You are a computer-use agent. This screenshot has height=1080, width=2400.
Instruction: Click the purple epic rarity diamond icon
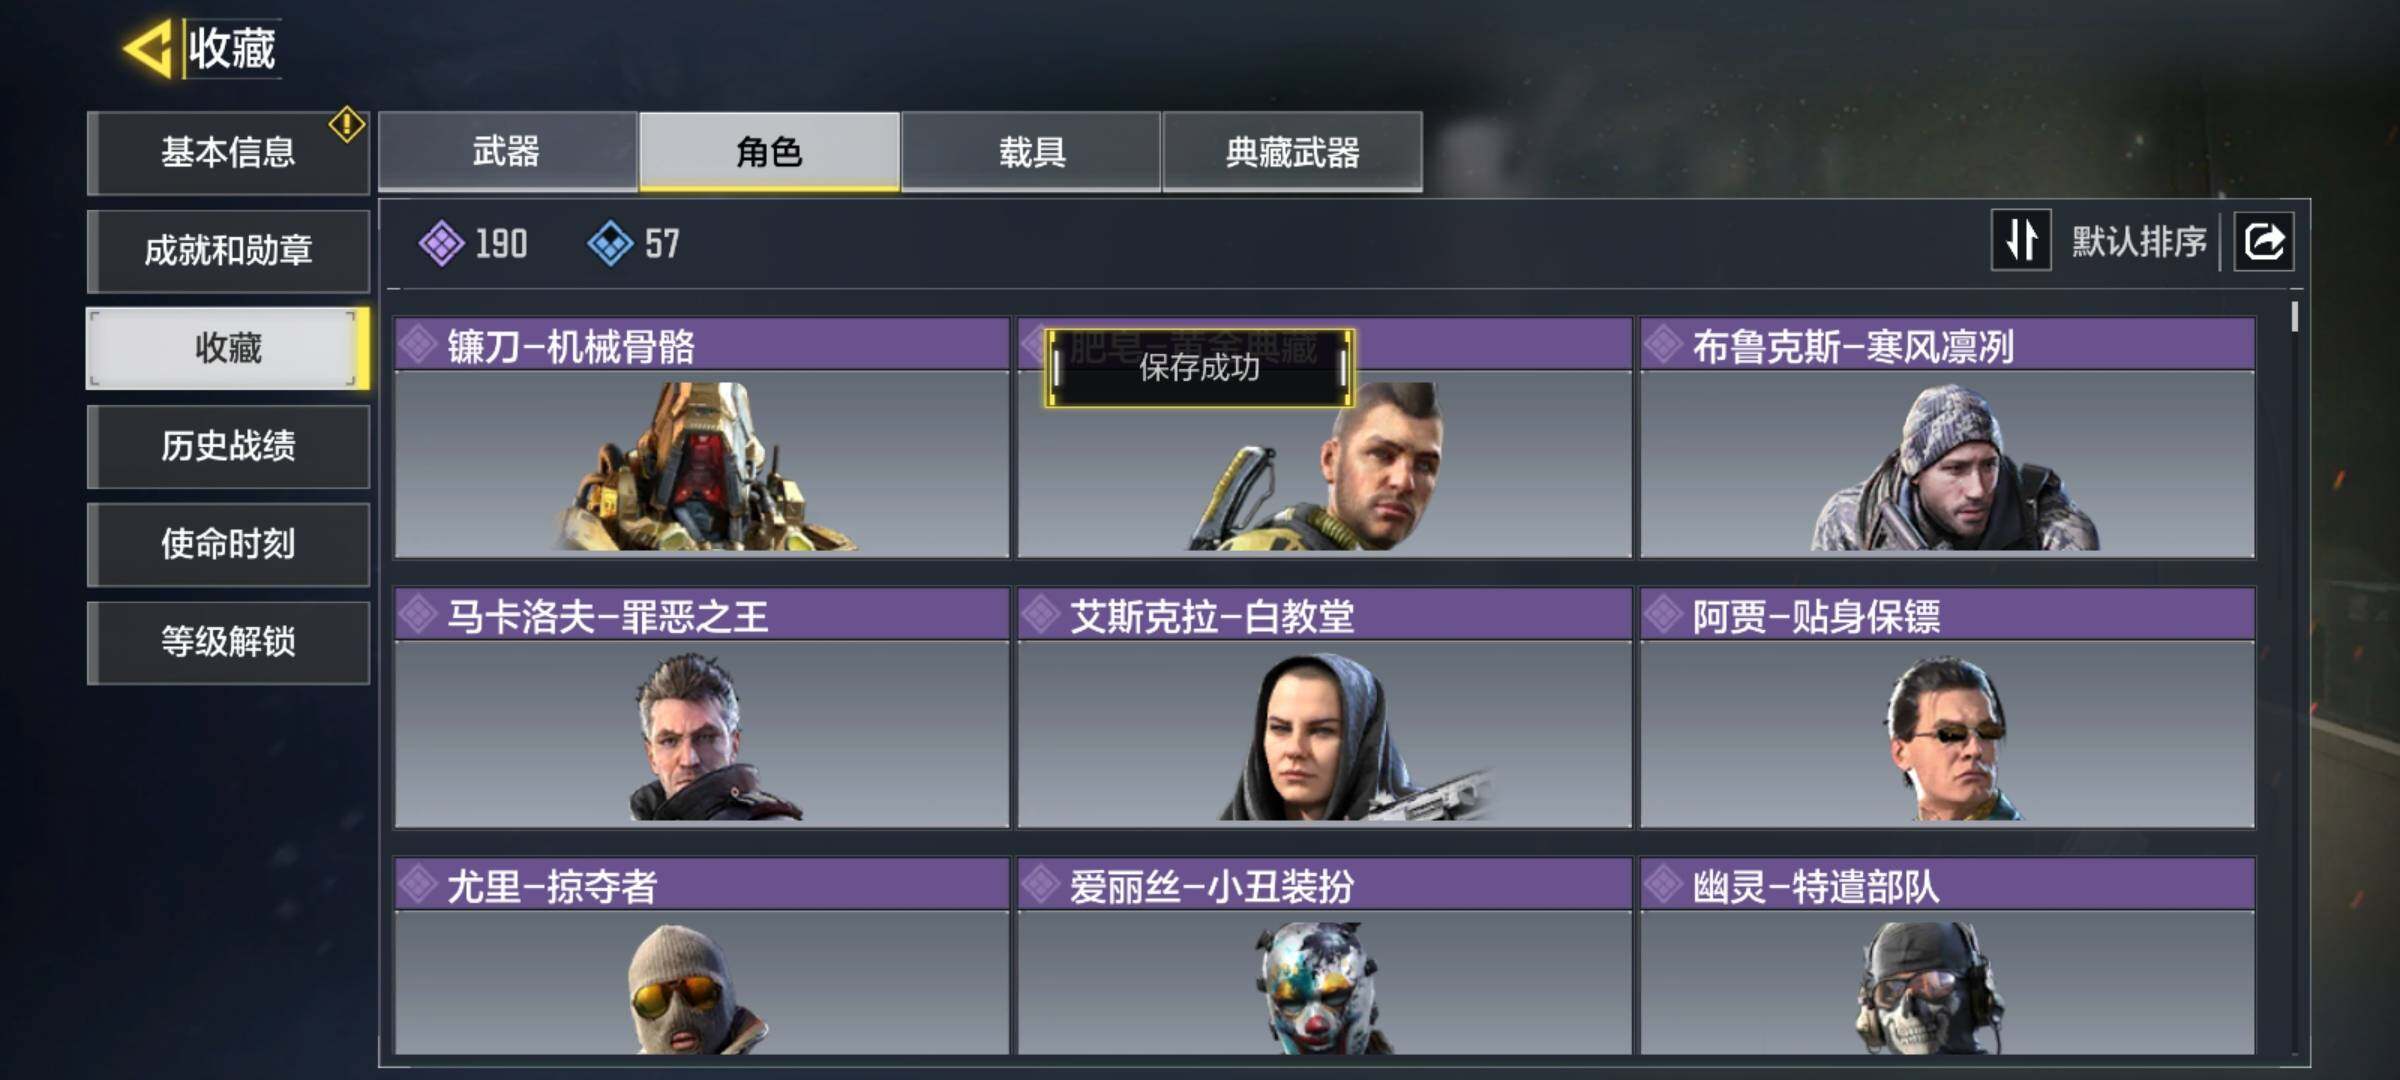pyautogui.click(x=441, y=243)
